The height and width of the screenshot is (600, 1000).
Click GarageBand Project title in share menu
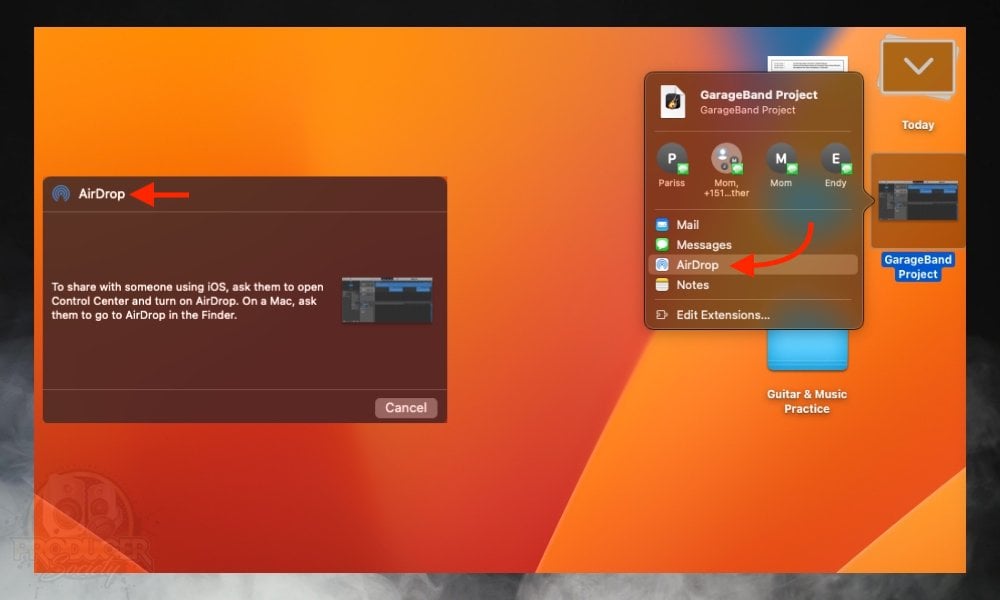pos(758,94)
